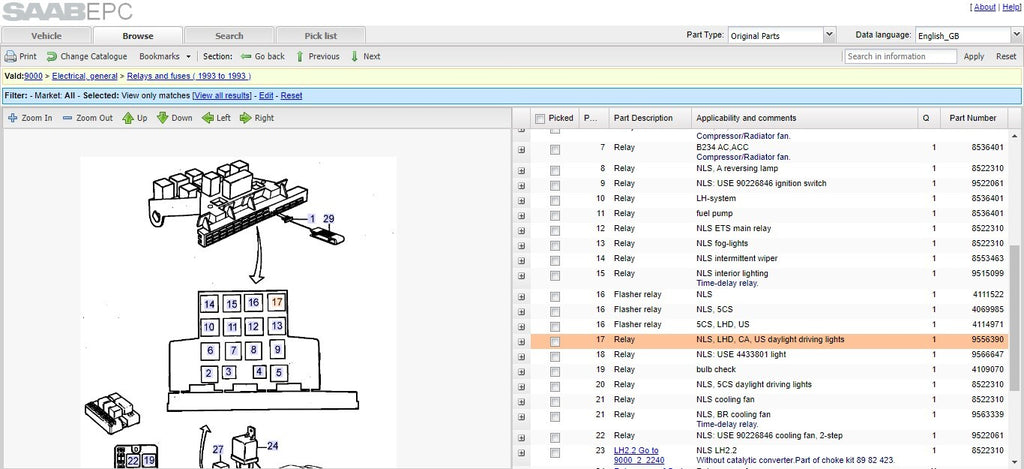Switch to the Search tab
The image size is (1024, 469).
[x=229, y=36]
